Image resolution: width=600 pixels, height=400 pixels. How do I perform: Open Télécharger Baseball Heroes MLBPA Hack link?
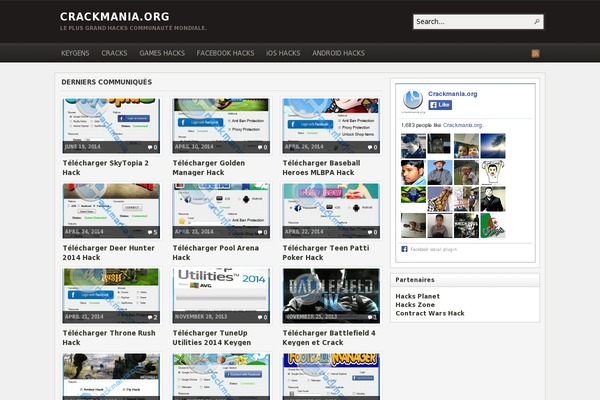point(321,168)
